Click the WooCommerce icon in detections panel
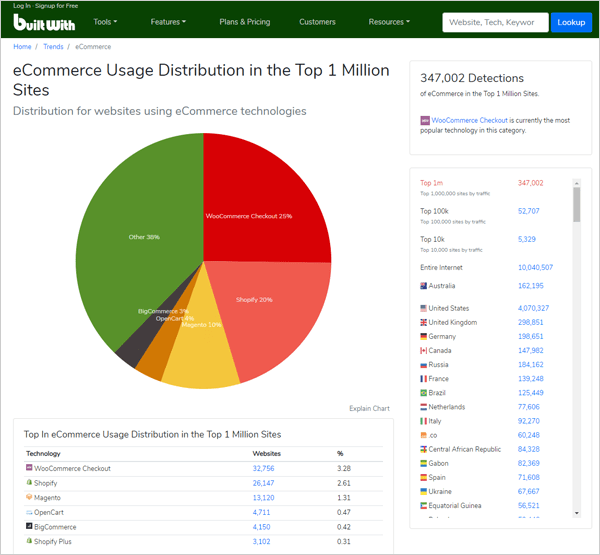 (x=425, y=121)
